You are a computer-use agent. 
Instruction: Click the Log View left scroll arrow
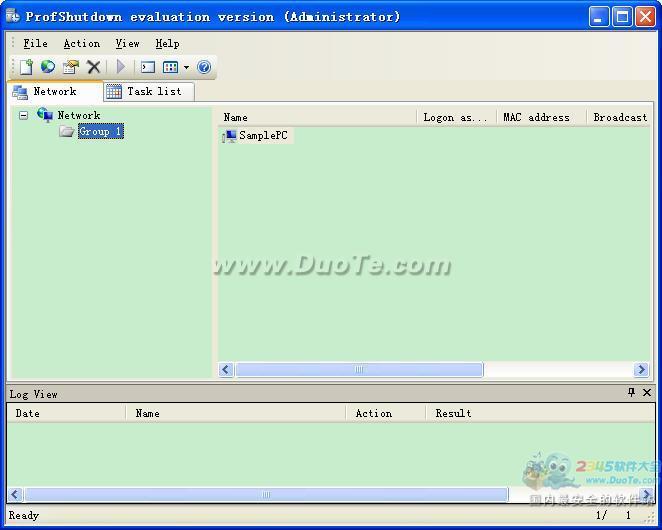pos(15,495)
